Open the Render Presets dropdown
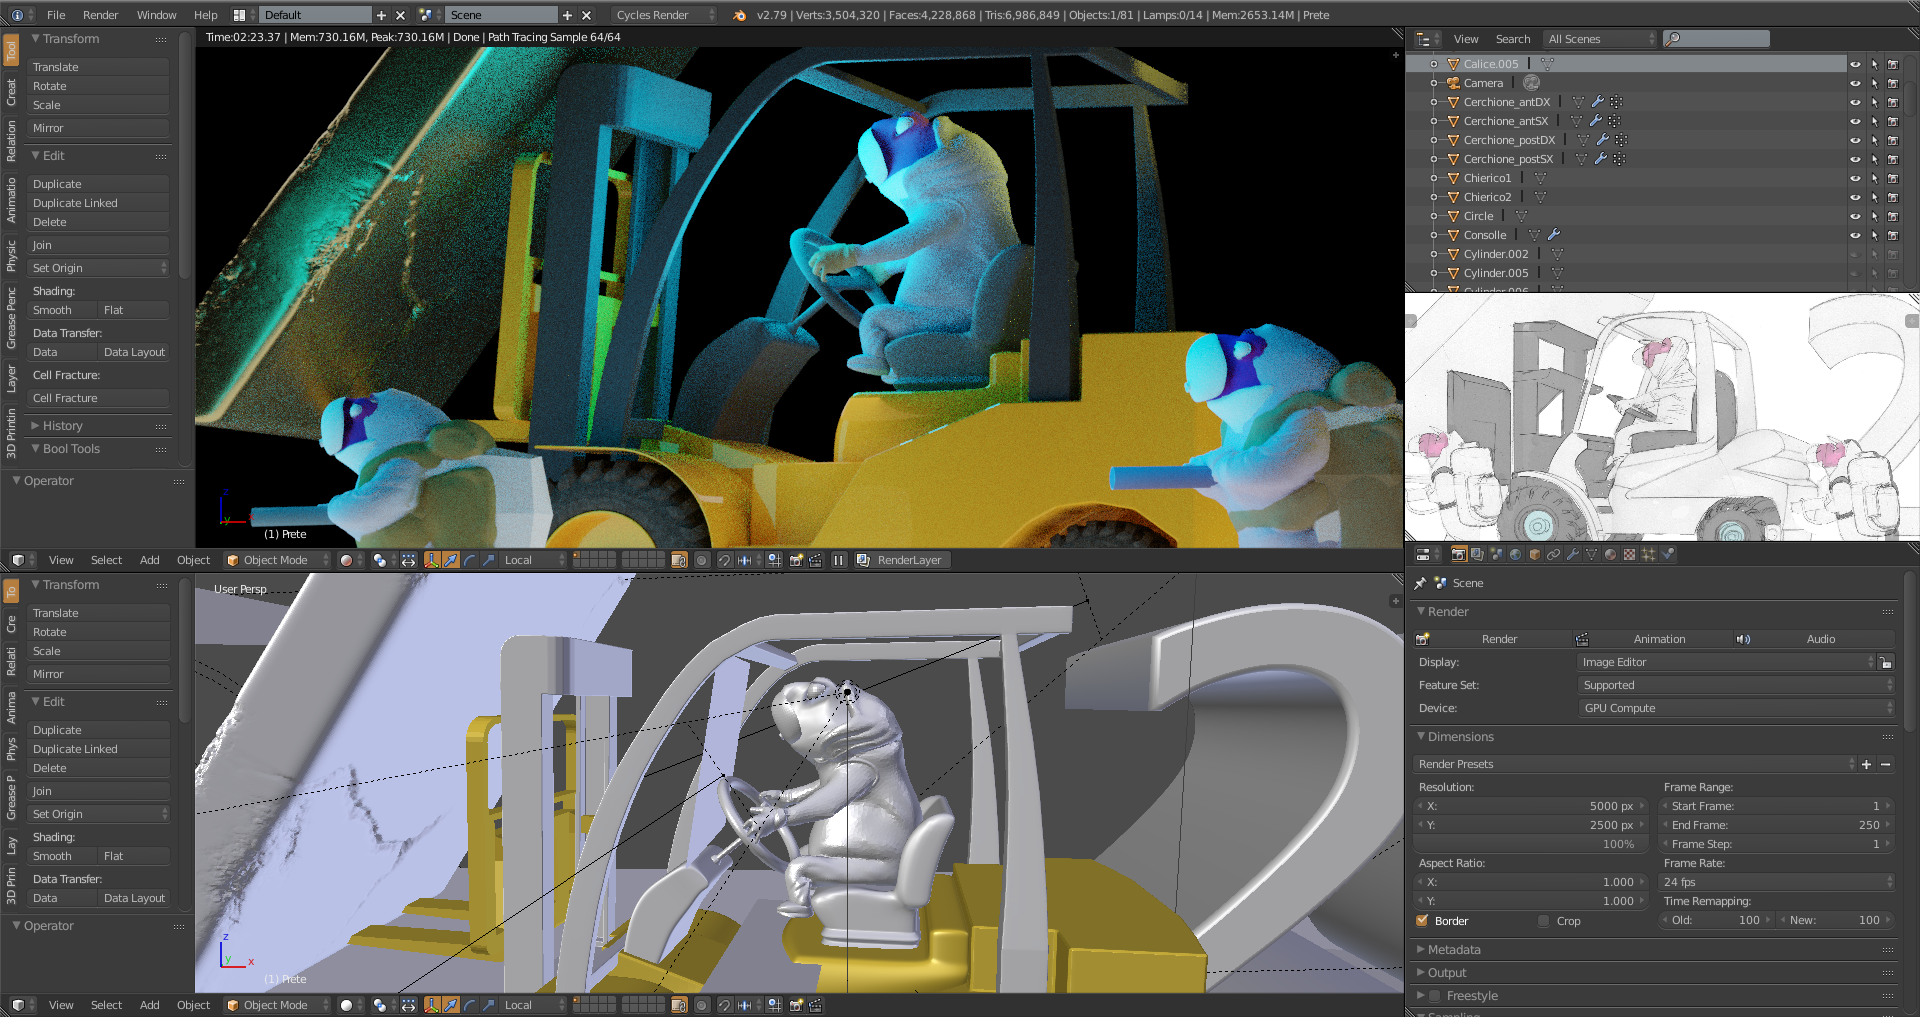This screenshot has height=1017, width=1920. [1634, 764]
